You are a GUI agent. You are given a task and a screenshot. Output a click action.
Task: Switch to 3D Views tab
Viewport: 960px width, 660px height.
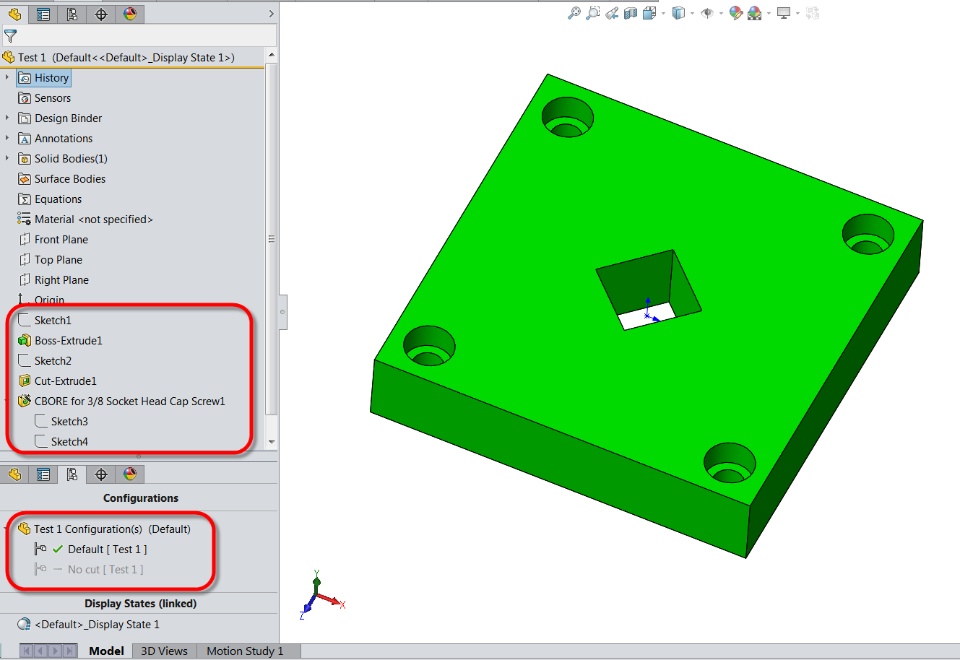coord(164,651)
